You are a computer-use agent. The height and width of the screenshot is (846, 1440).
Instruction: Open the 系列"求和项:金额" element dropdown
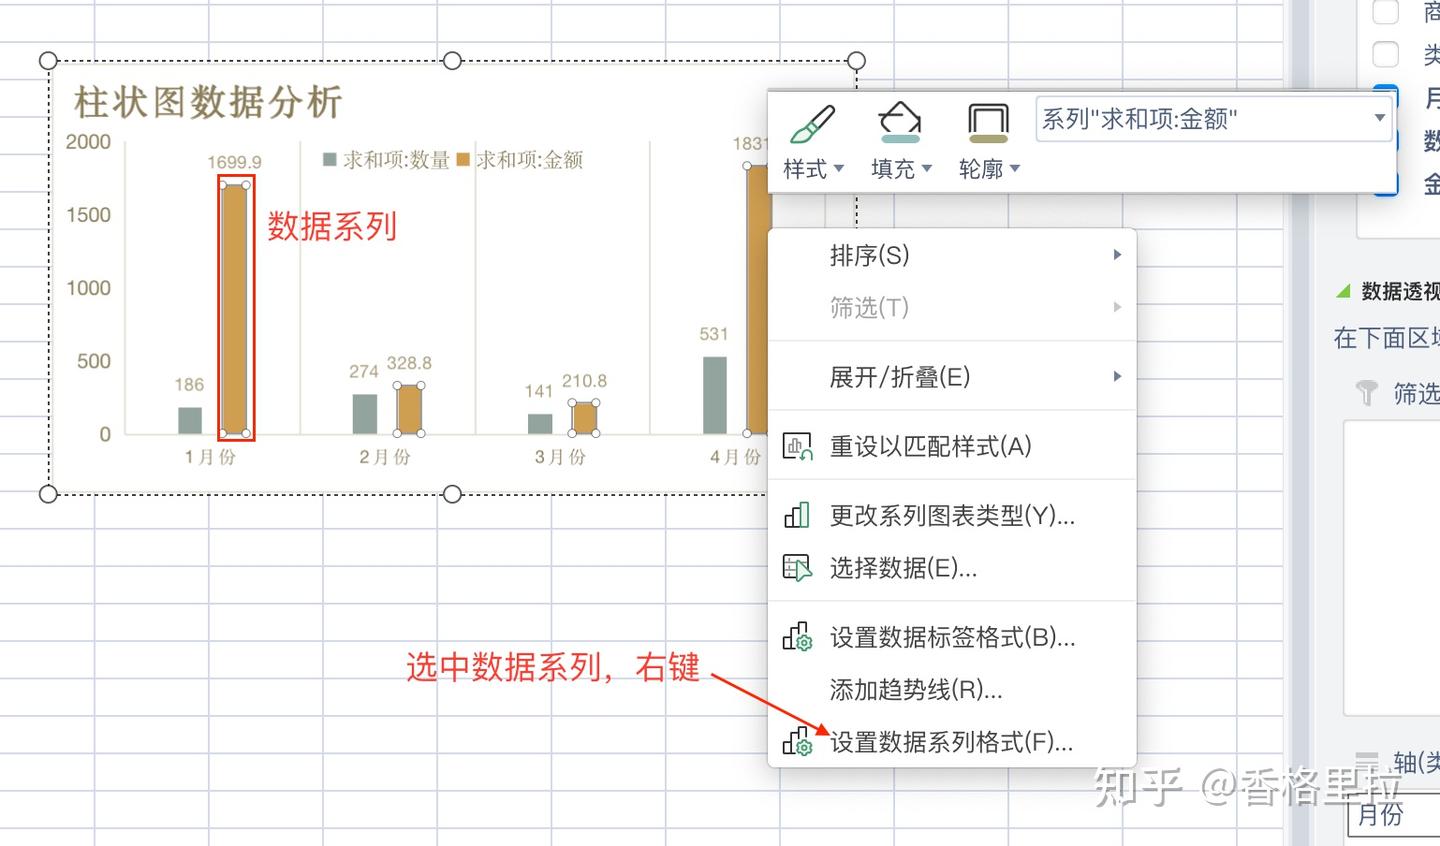[1380, 118]
